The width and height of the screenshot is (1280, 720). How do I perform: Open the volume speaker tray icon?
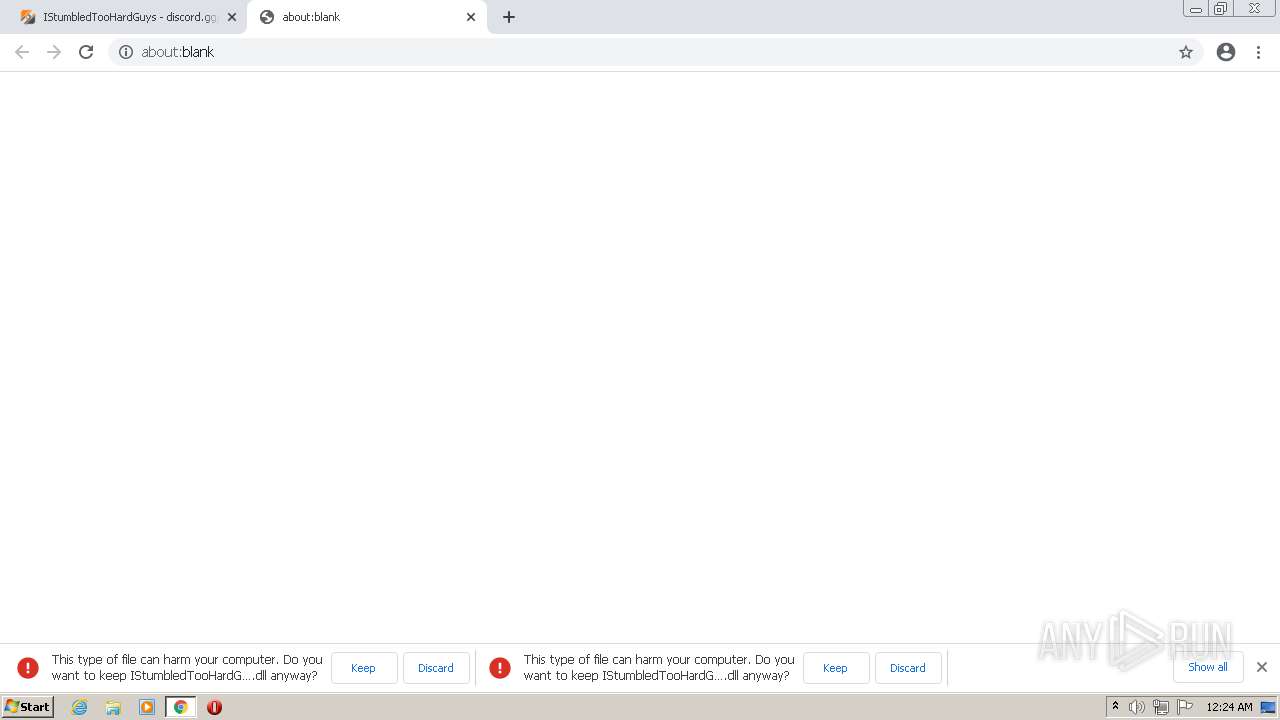[x=1137, y=707]
